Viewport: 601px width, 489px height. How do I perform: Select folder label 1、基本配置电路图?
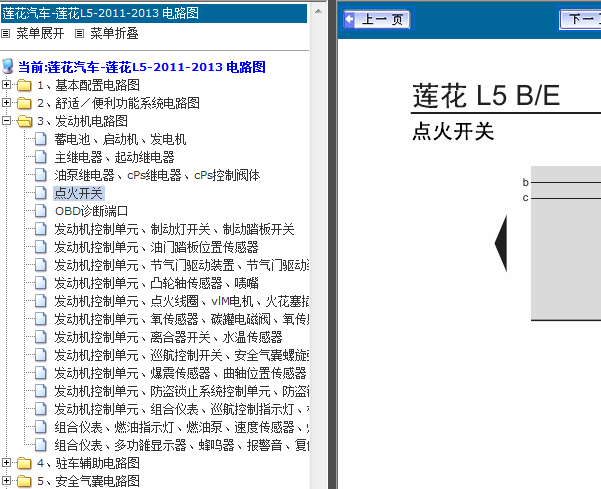point(88,85)
